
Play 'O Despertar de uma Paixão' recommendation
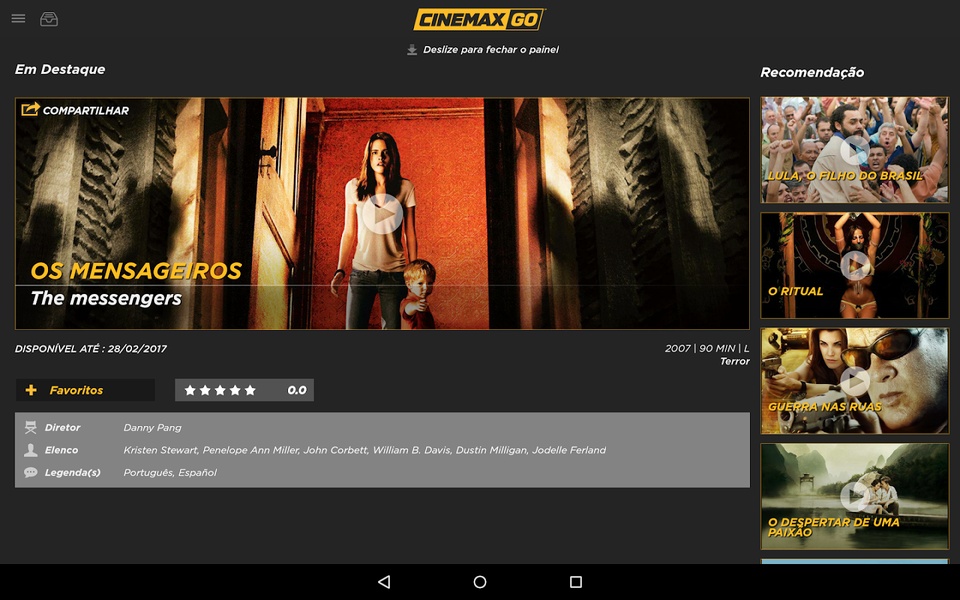pos(855,497)
